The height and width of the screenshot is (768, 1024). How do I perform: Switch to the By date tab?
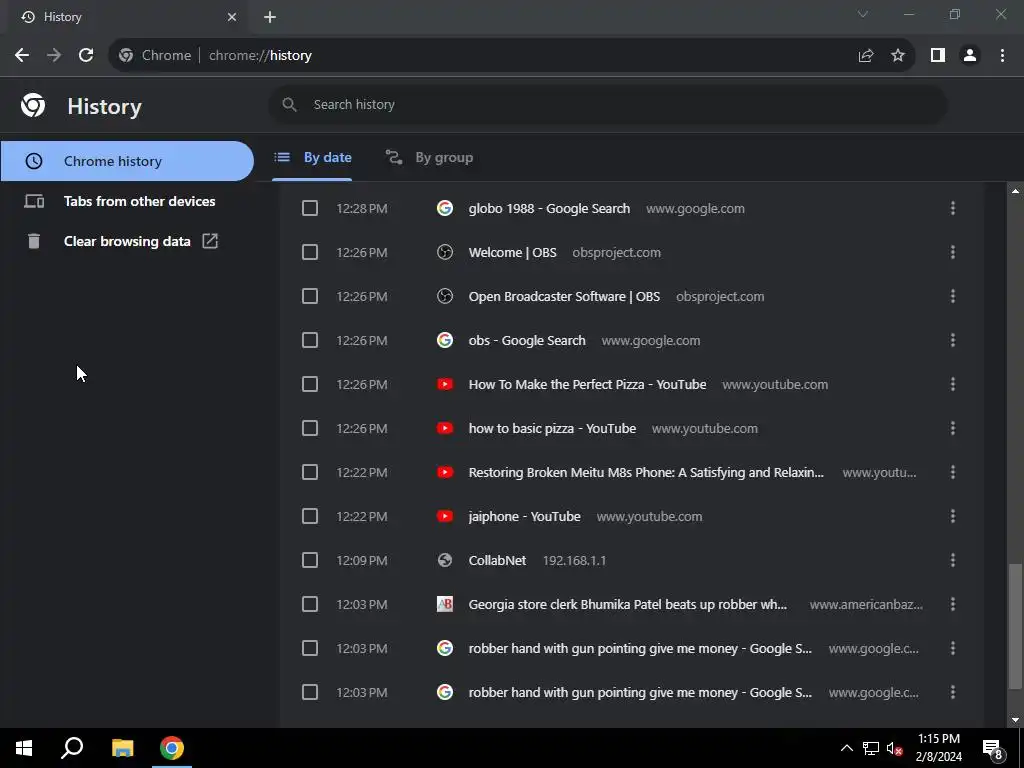[x=312, y=157]
